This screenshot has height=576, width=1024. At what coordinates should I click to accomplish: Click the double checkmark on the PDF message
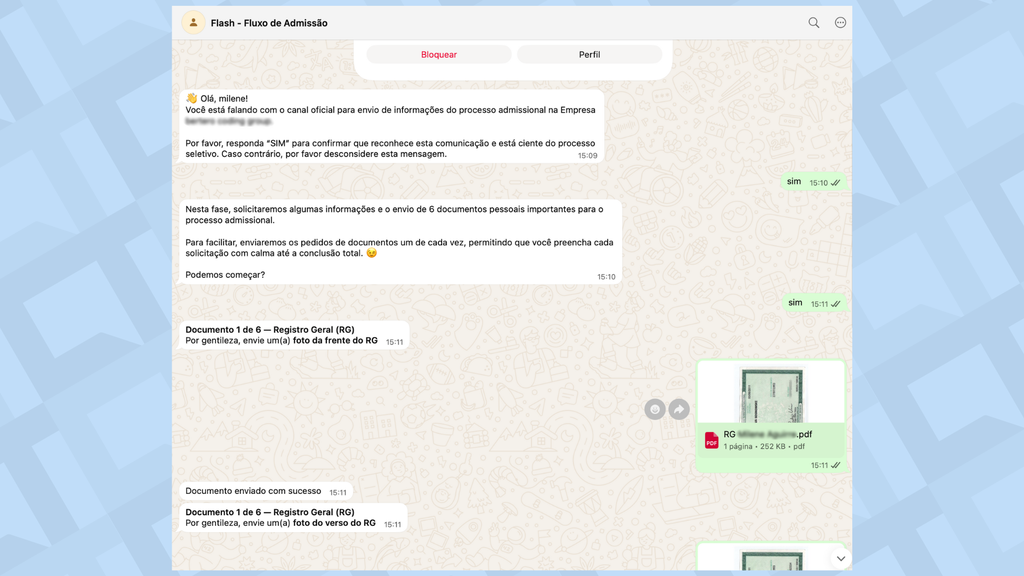tap(837, 464)
